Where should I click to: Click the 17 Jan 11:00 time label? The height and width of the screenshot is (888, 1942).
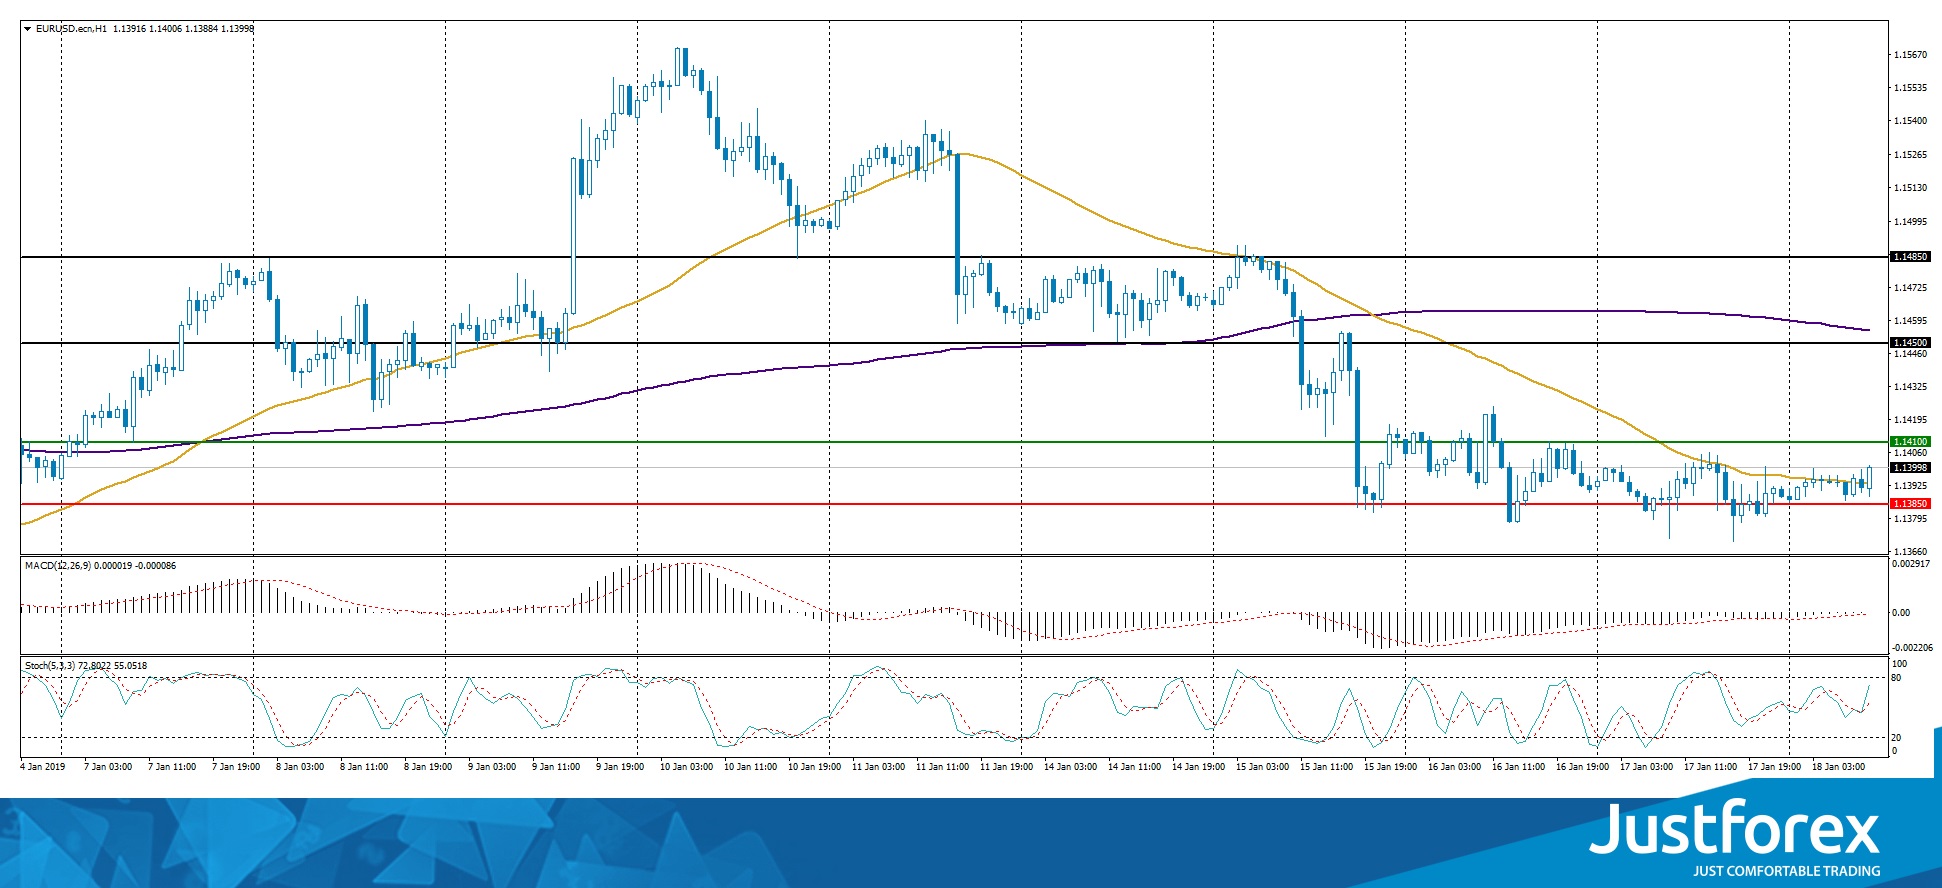(1710, 767)
